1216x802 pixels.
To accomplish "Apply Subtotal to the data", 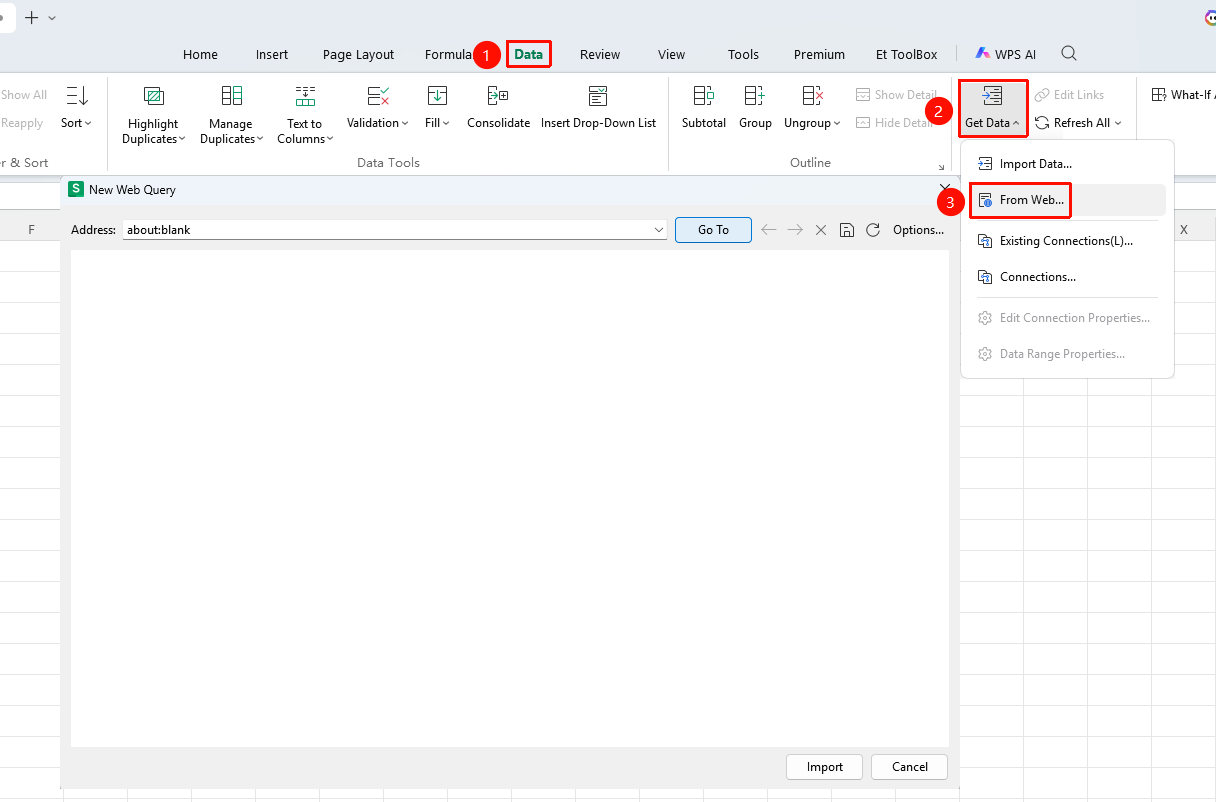I will (704, 107).
